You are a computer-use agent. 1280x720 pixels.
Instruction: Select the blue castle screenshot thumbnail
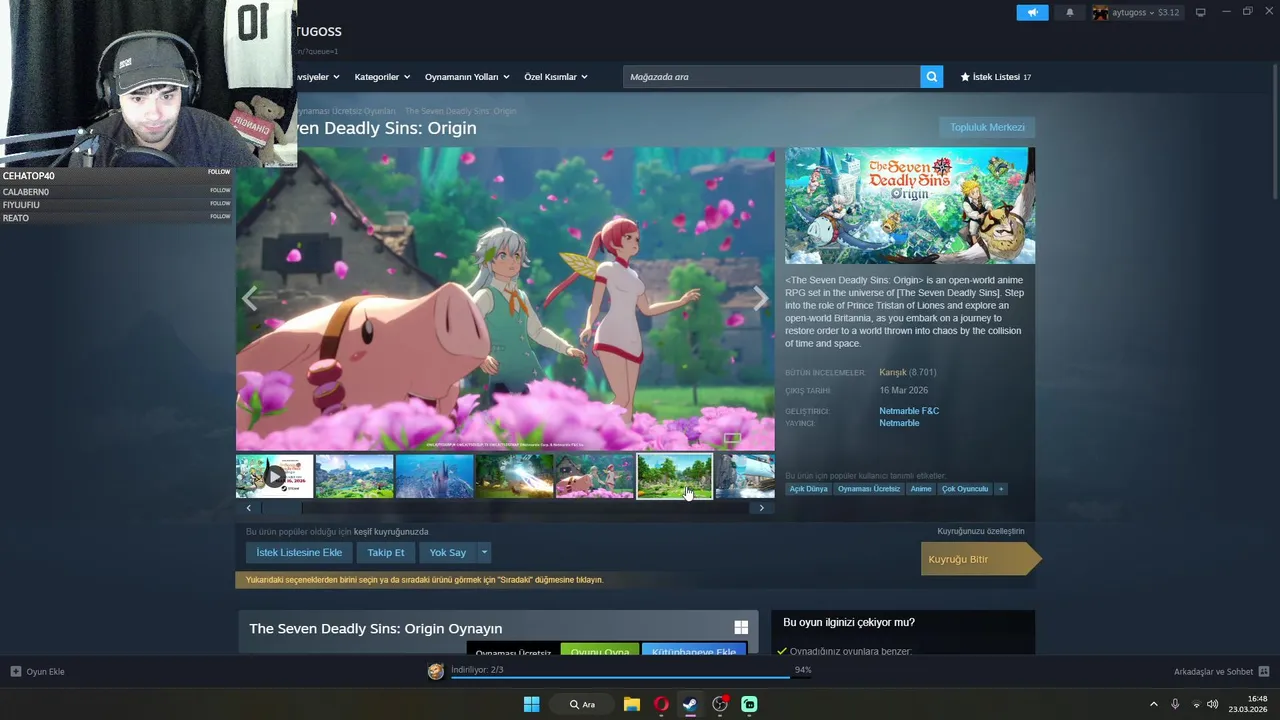click(x=434, y=476)
